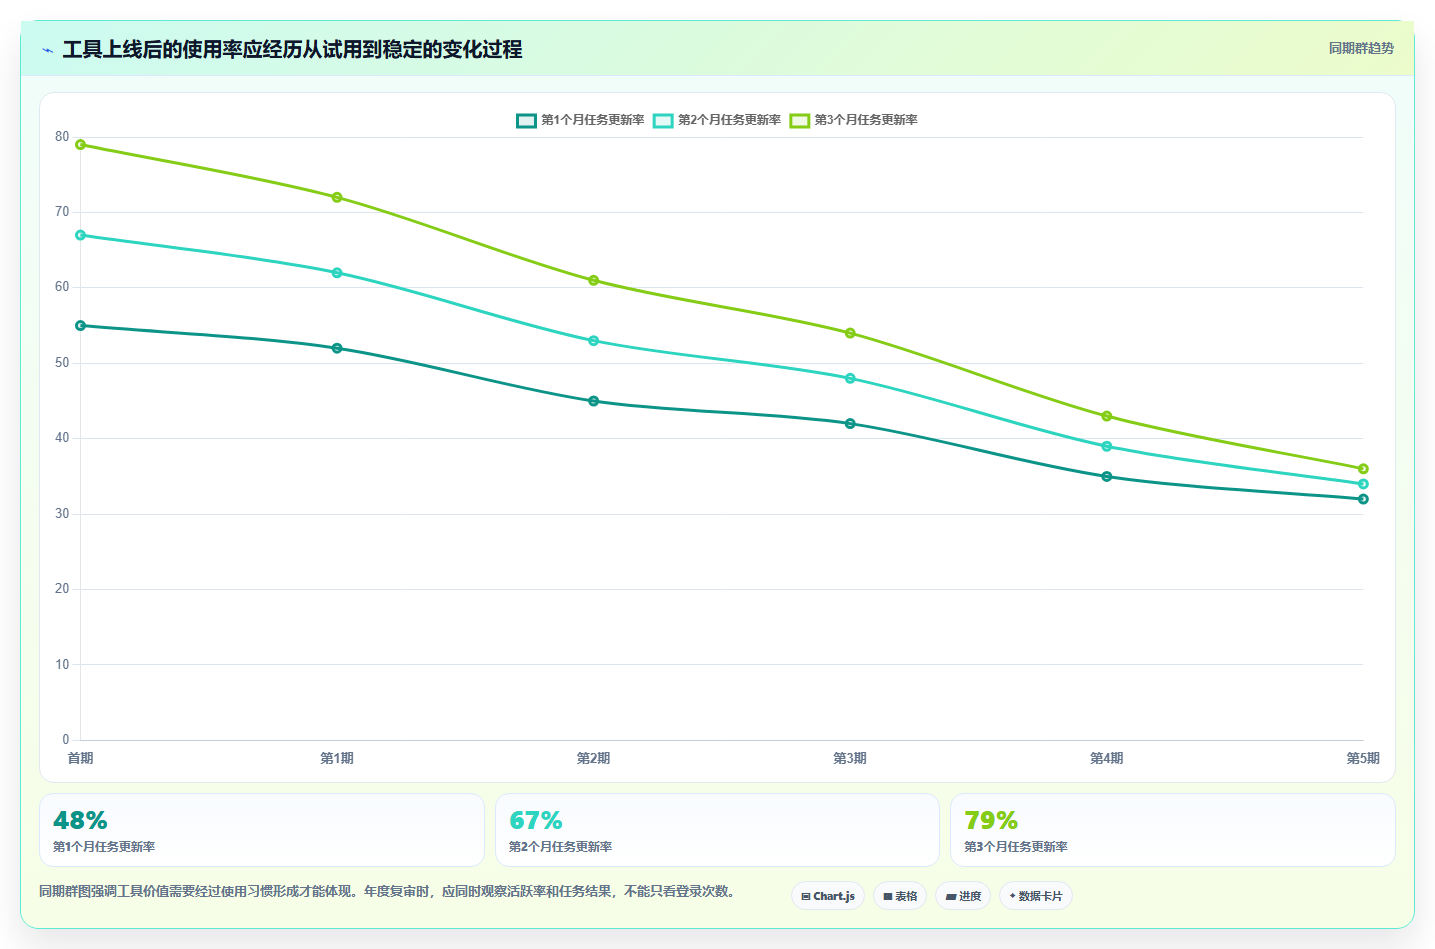The image size is (1435, 949).
Task: Click the 进度 pill button
Action: click(x=963, y=896)
